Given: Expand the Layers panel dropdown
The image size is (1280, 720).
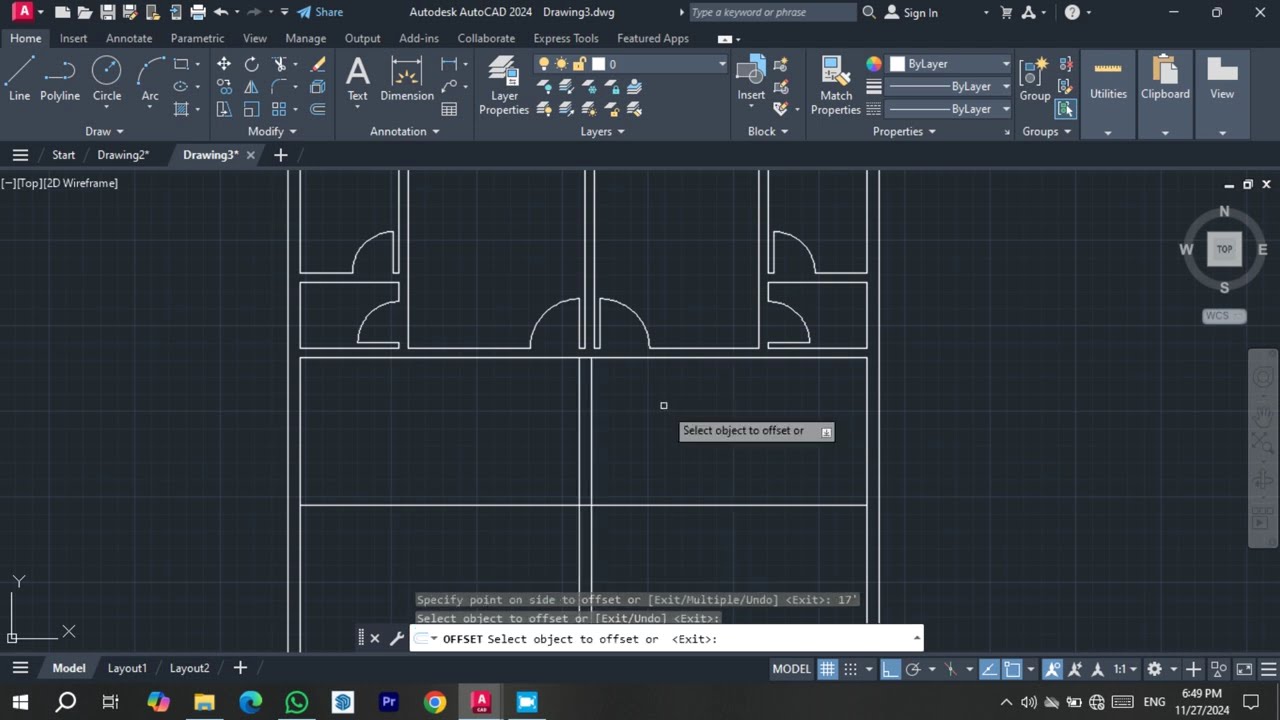Looking at the screenshot, I should [x=603, y=131].
